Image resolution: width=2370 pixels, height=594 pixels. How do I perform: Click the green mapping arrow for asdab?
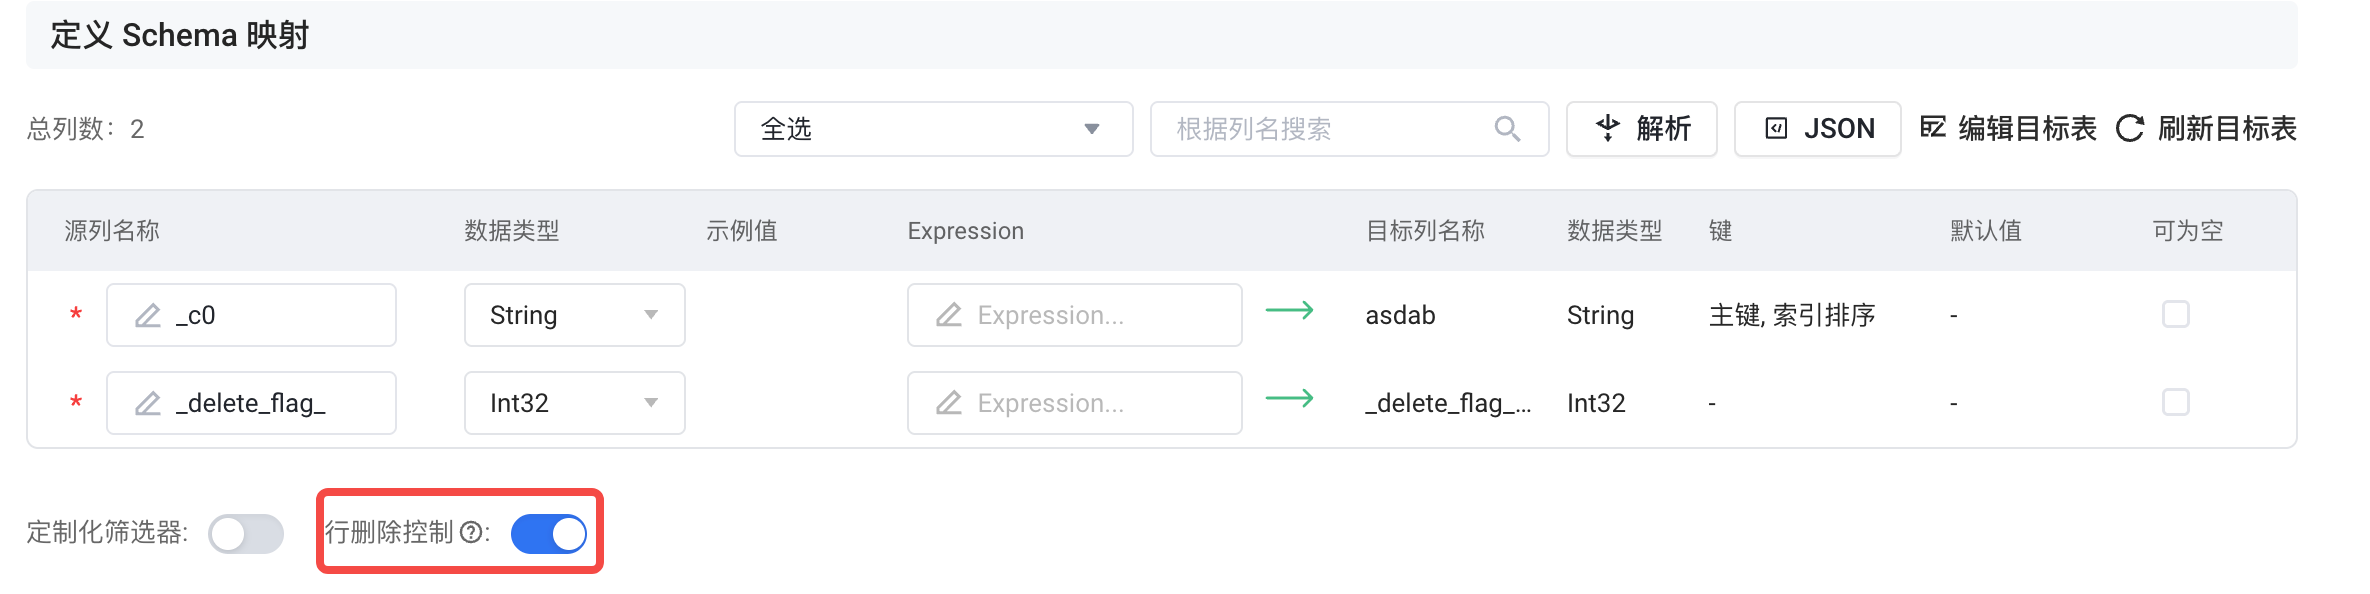1289,311
